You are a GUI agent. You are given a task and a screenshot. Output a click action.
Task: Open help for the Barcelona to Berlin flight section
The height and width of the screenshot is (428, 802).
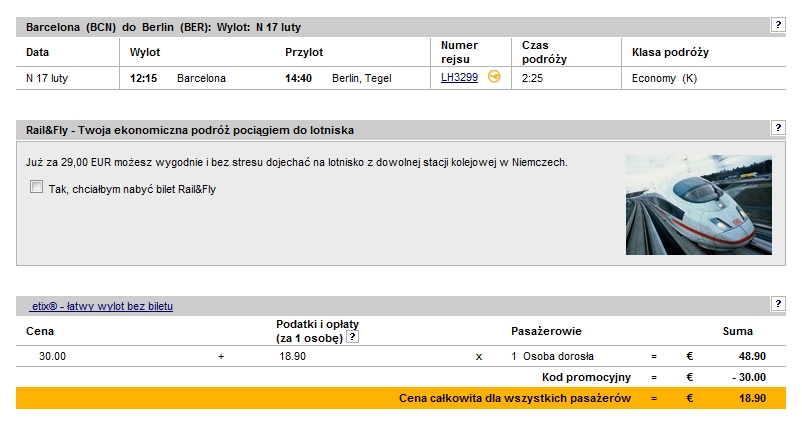777,25
